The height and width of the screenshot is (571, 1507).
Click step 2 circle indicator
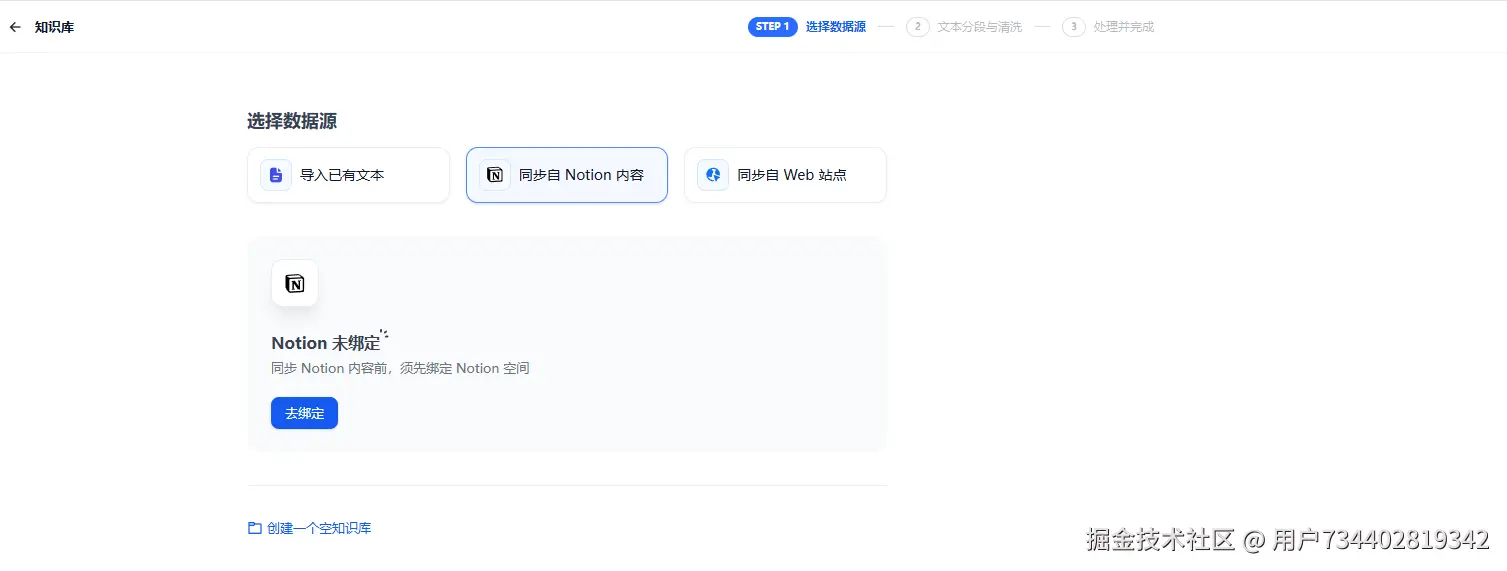[918, 27]
